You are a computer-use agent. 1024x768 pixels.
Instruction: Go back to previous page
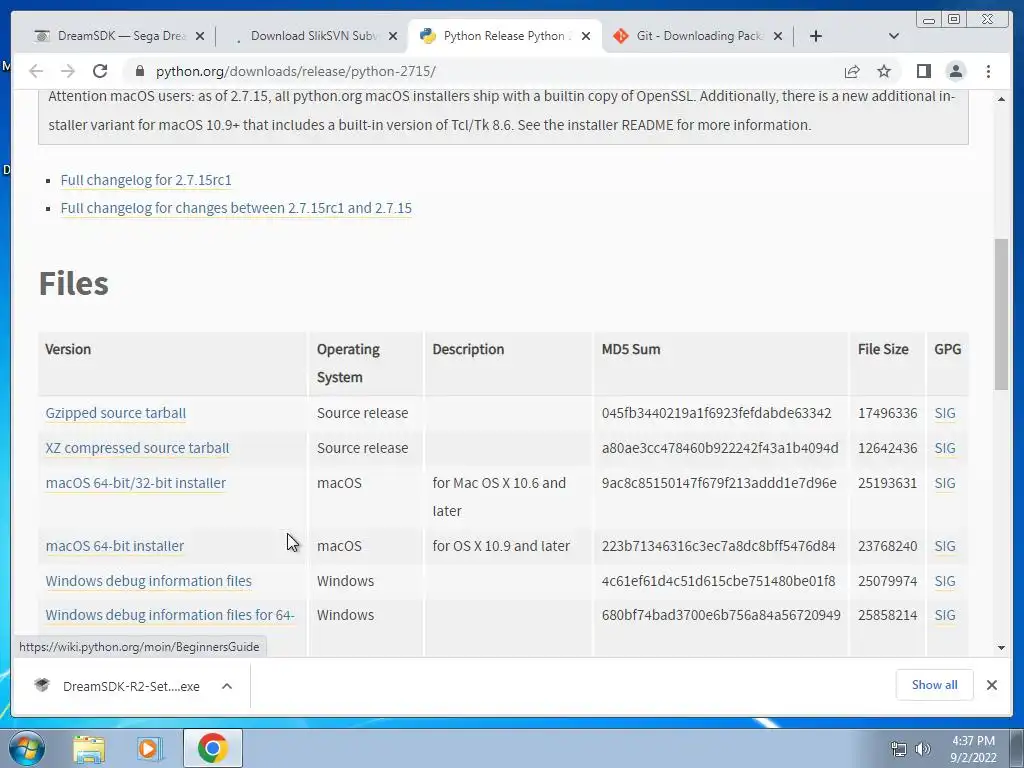(36, 71)
